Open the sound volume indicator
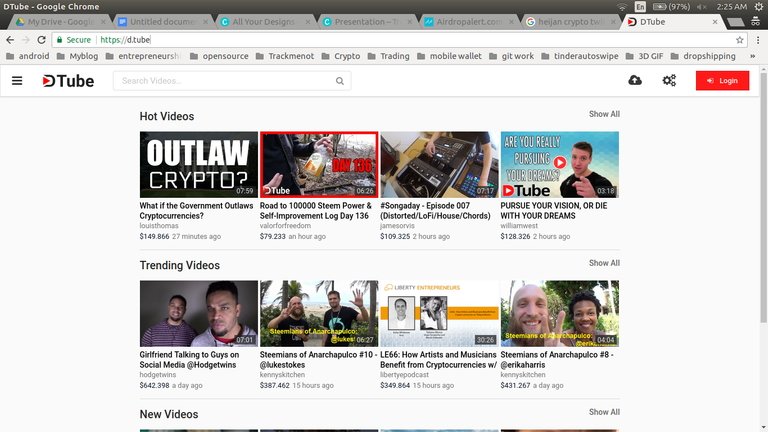This screenshot has width=768, height=432. (x=701, y=7)
